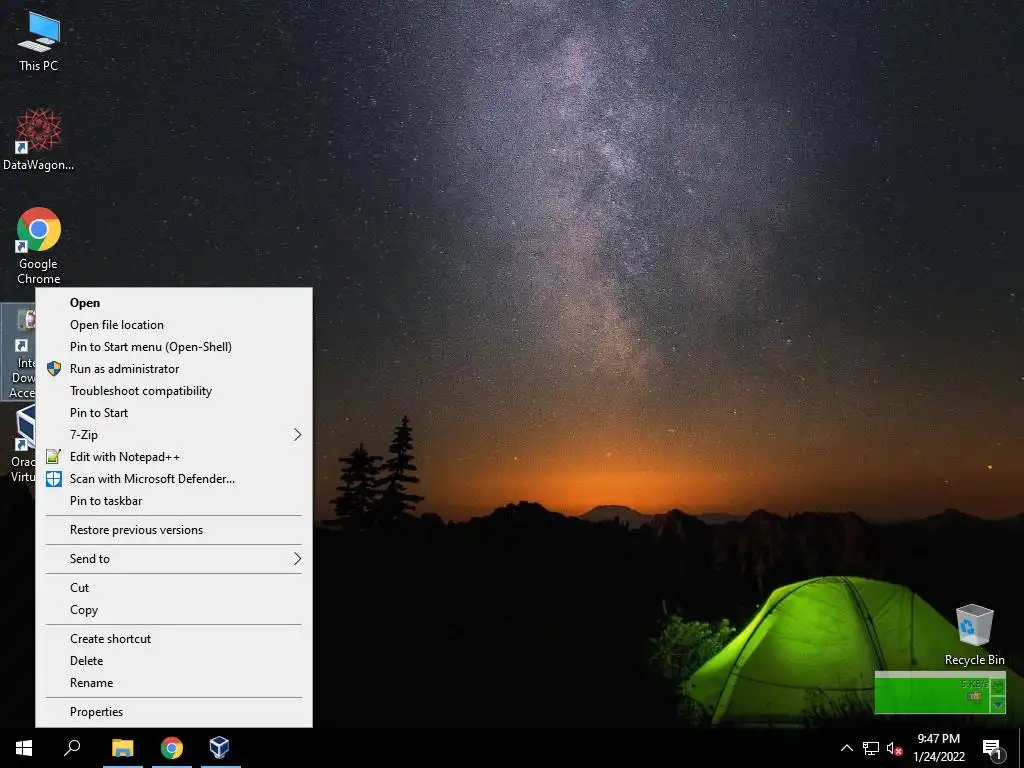Open the notification action center
The image size is (1024, 768).
[992, 749]
